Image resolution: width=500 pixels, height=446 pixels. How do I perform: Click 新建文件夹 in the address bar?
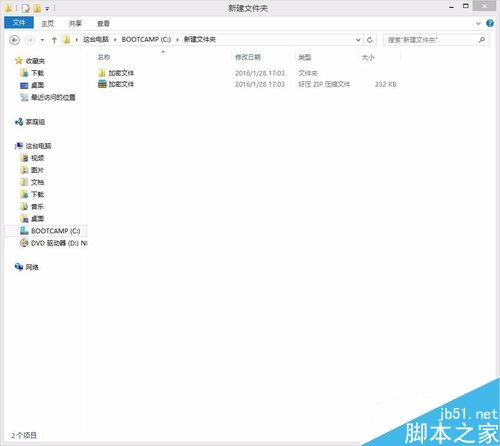[x=200, y=39]
